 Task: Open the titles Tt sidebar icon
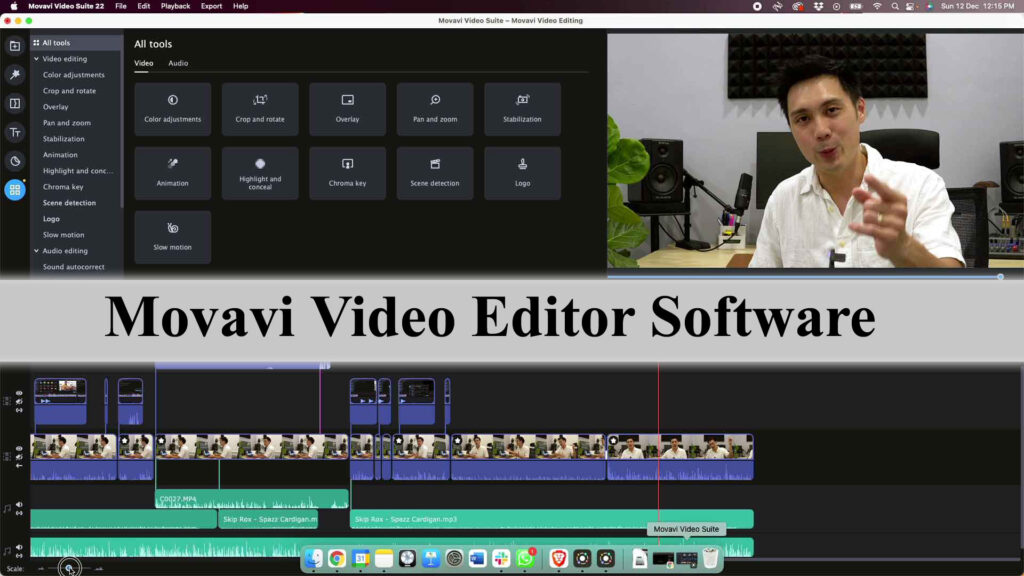[14, 132]
